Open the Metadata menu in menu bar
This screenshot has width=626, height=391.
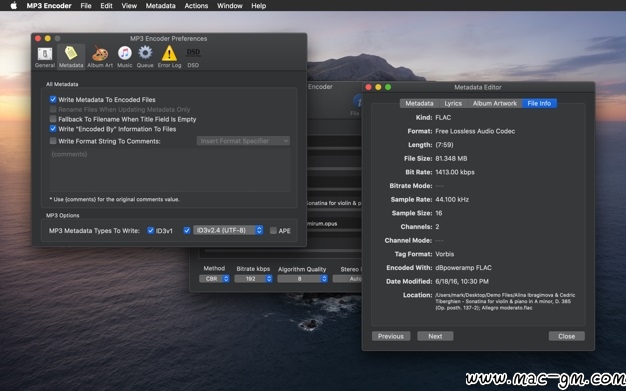[x=160, y=6]
